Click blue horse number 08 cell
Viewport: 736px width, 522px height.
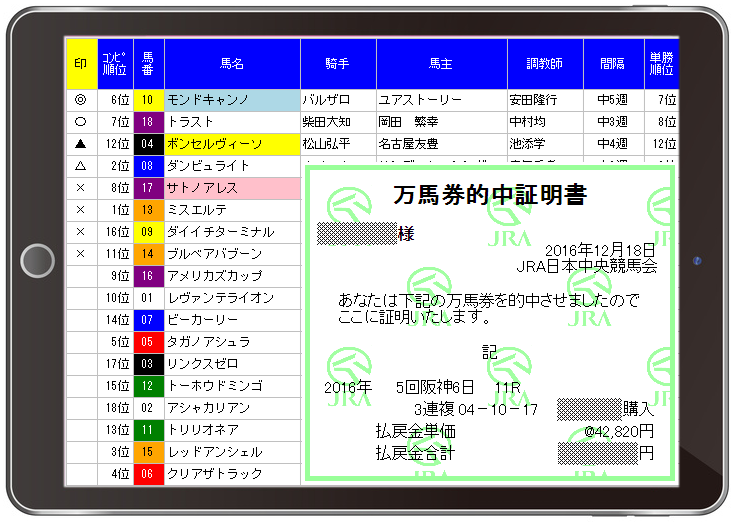pos(149,166)
